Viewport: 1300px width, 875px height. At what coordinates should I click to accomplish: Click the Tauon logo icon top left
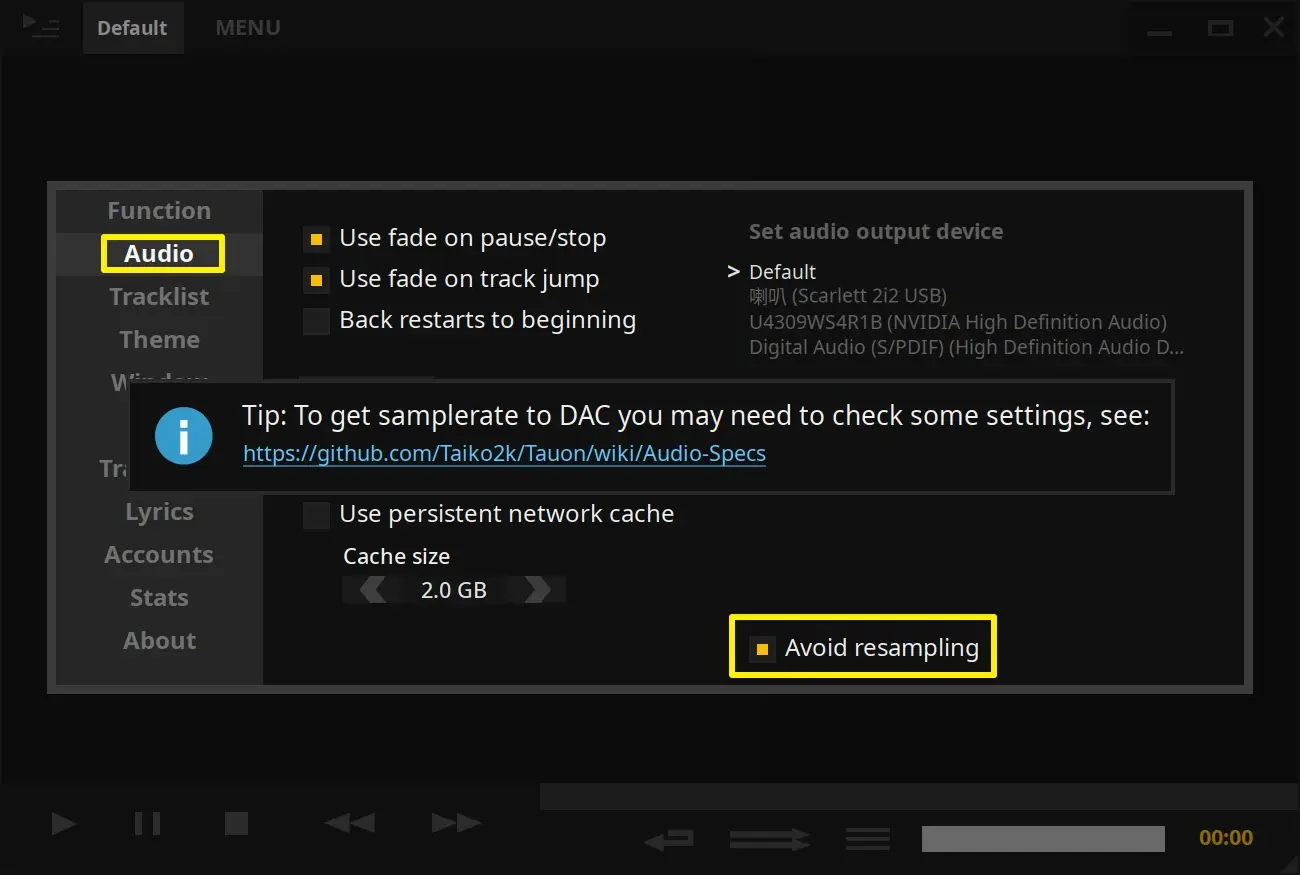[x=41, y=25]
